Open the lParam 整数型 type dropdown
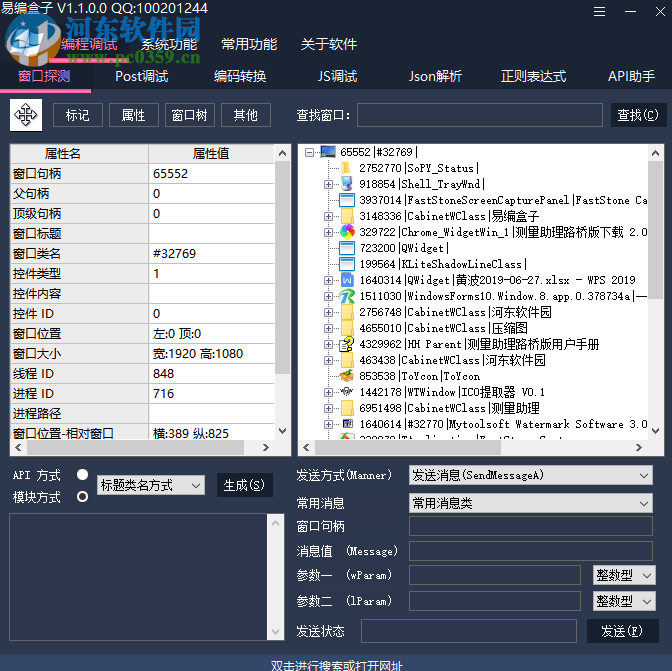The height and width of the screenshot is (671, 672). click(x=624, y=601)
